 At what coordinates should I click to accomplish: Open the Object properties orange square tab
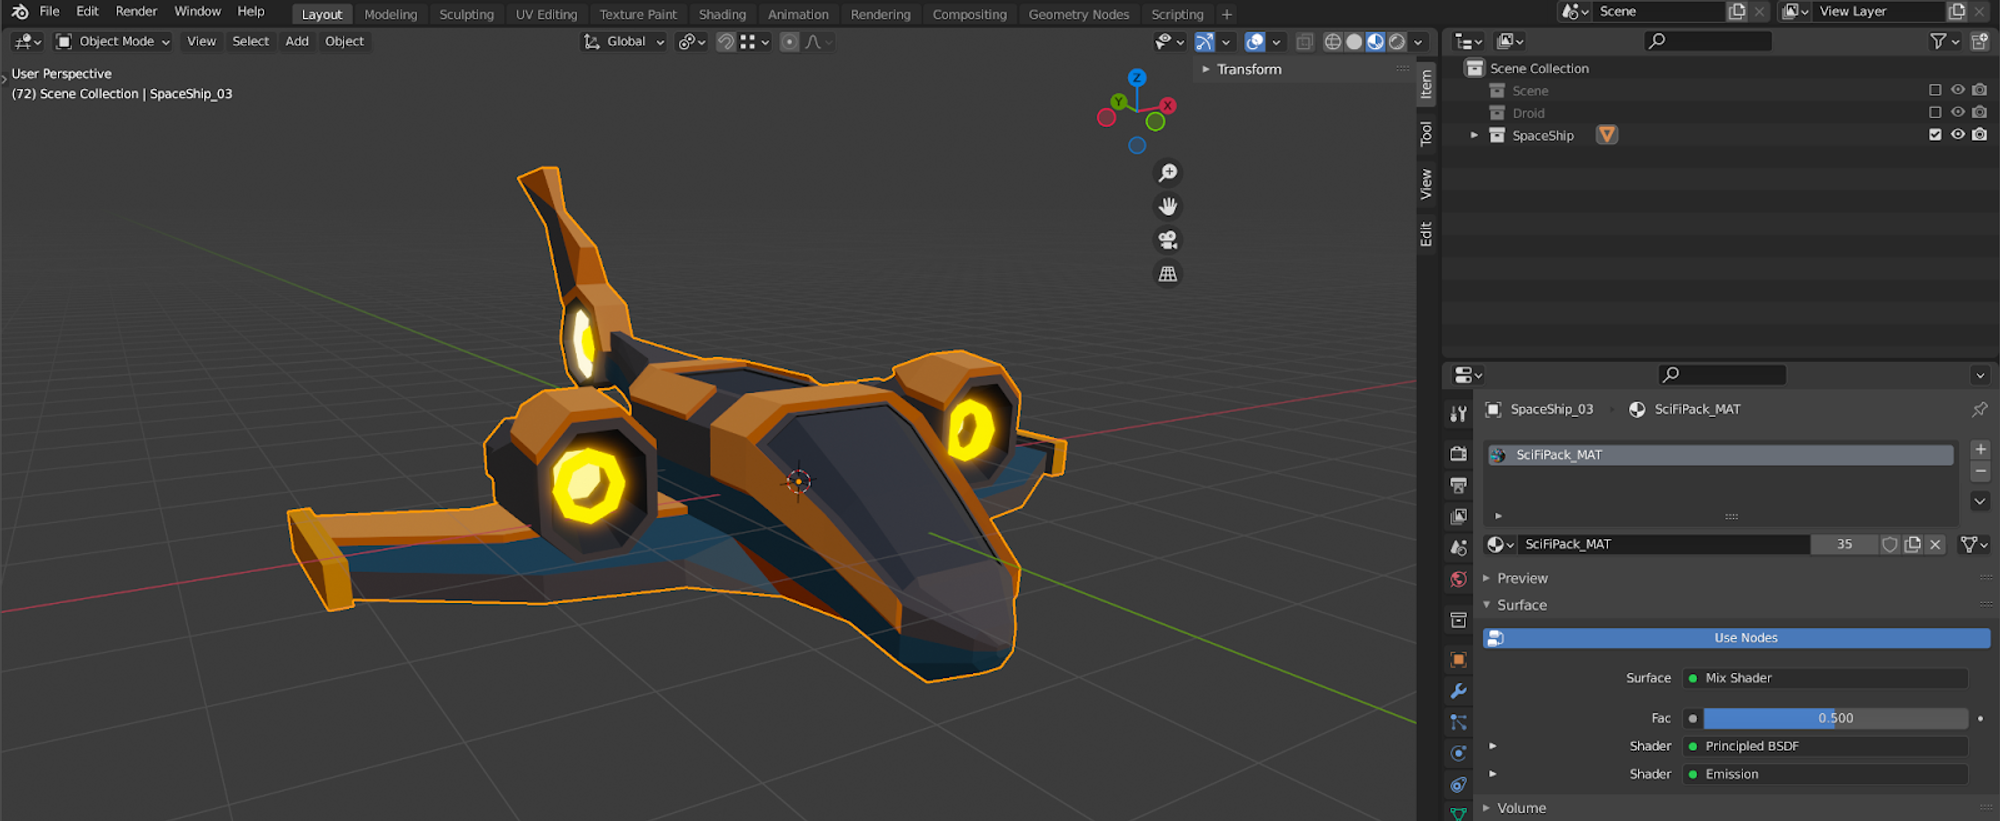point(1458,660)
